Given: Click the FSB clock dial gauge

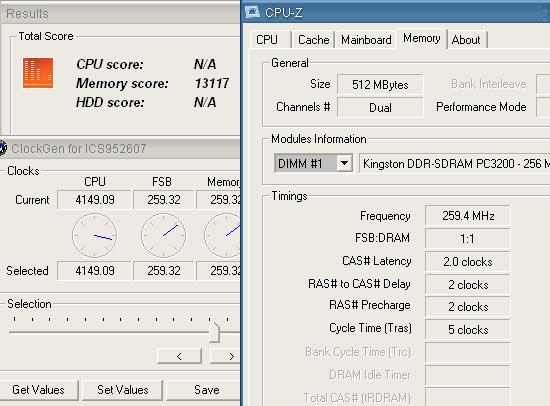Looking at the screenshot, I should click(x=164, y=236).
